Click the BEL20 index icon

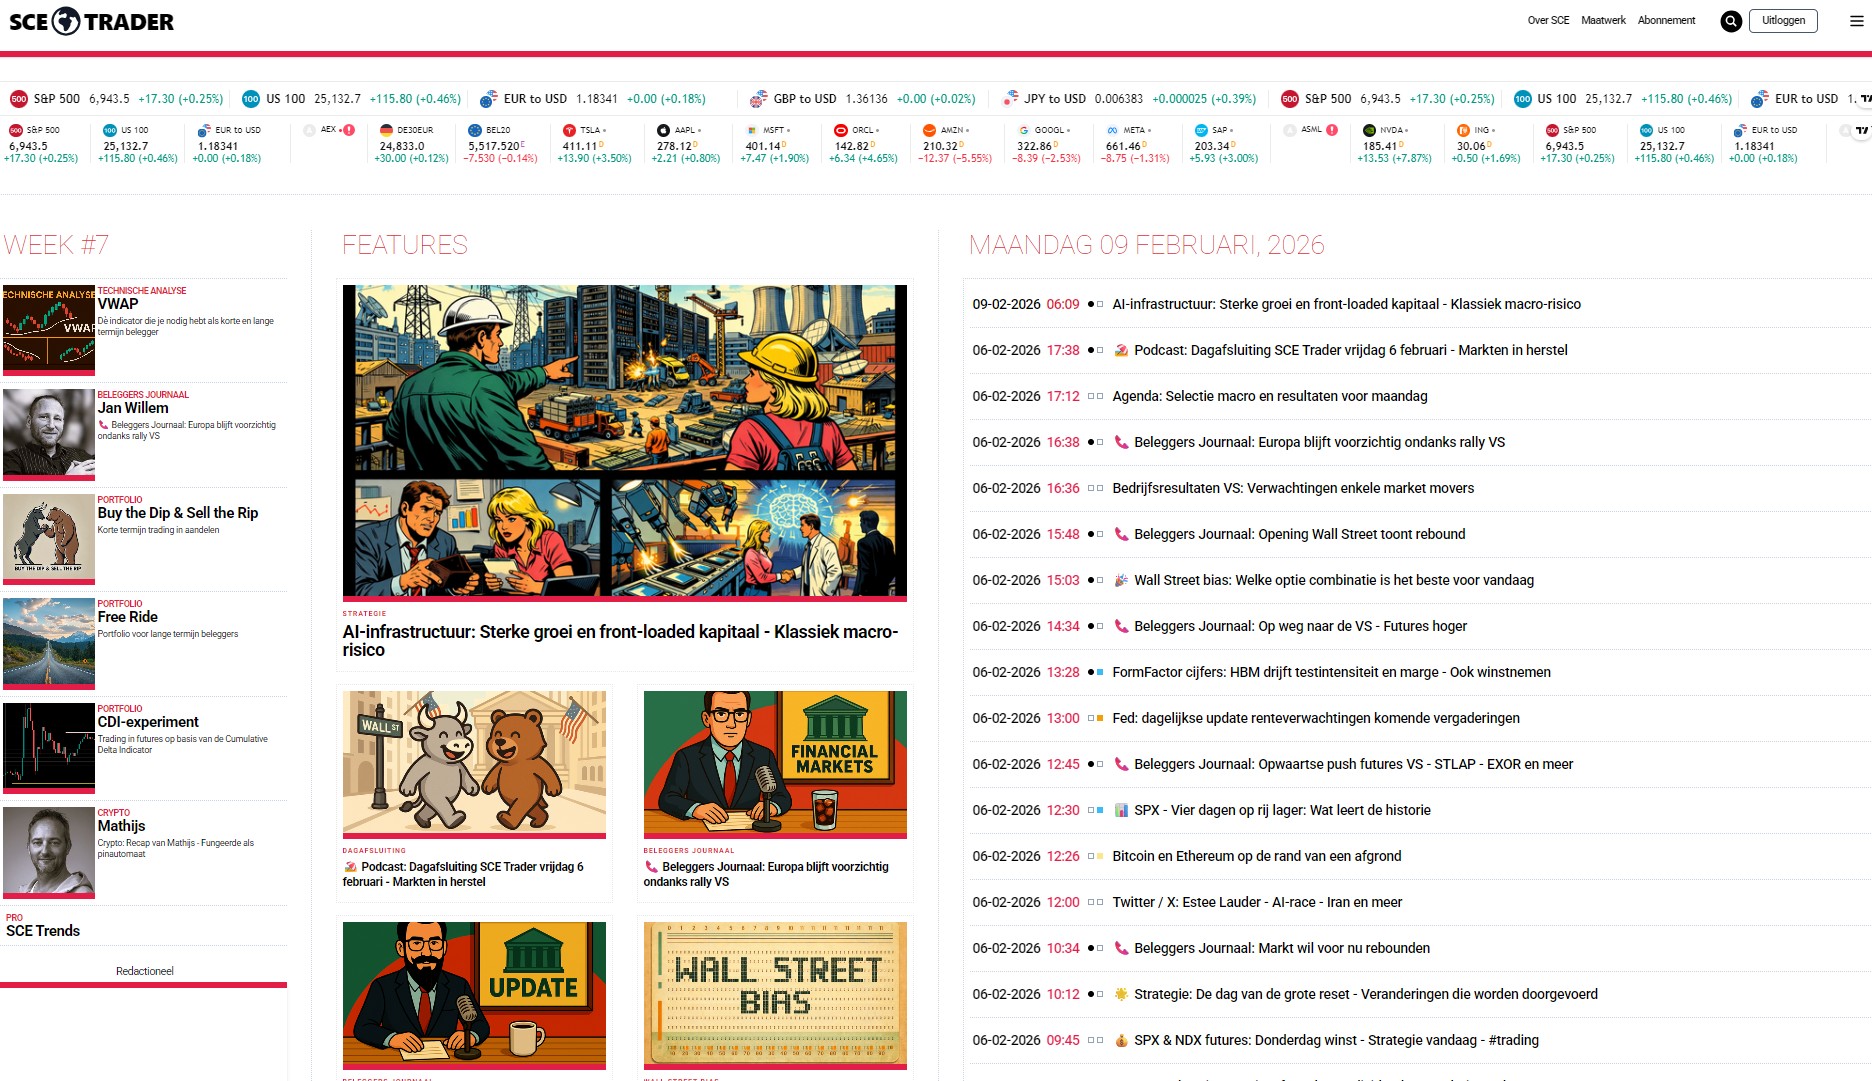coord(475,130)
